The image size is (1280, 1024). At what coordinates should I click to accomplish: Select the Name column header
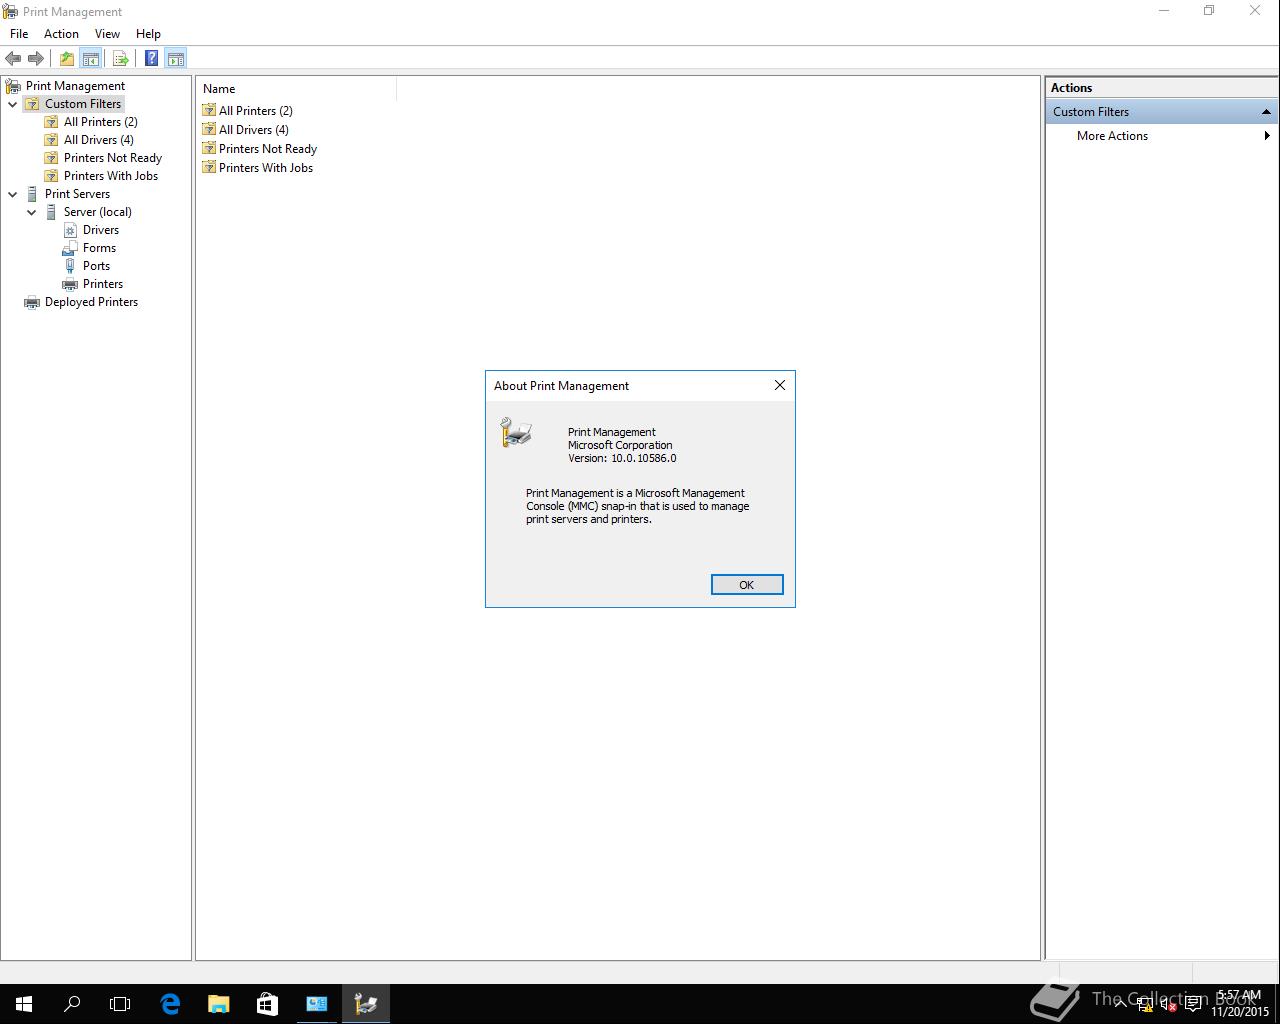[x=218, y=88]
